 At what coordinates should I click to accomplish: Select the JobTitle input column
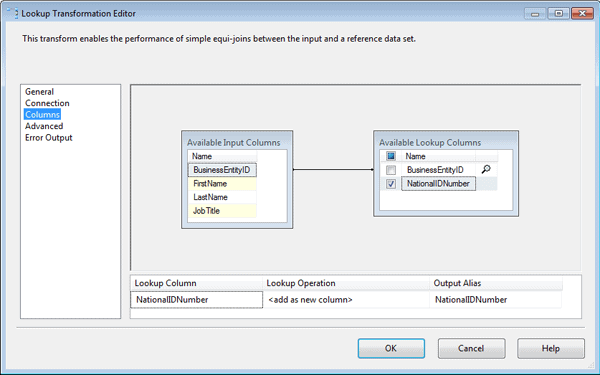[x=222, y=211]
